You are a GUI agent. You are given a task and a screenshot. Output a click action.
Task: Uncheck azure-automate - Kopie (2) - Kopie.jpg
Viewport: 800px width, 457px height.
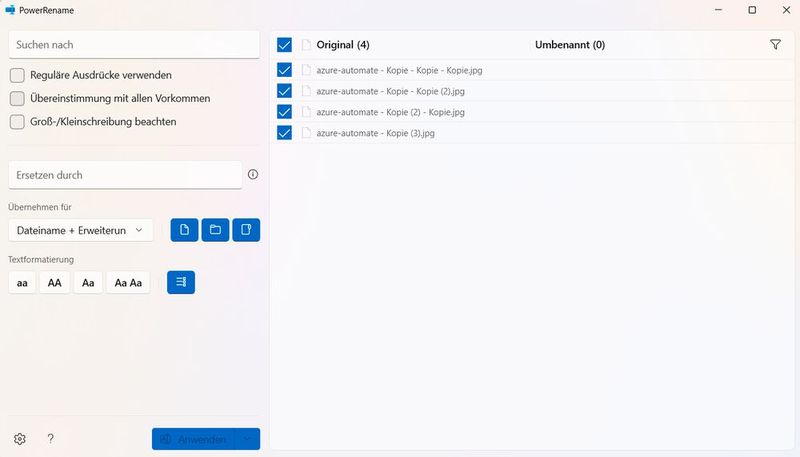click(284, 112)
